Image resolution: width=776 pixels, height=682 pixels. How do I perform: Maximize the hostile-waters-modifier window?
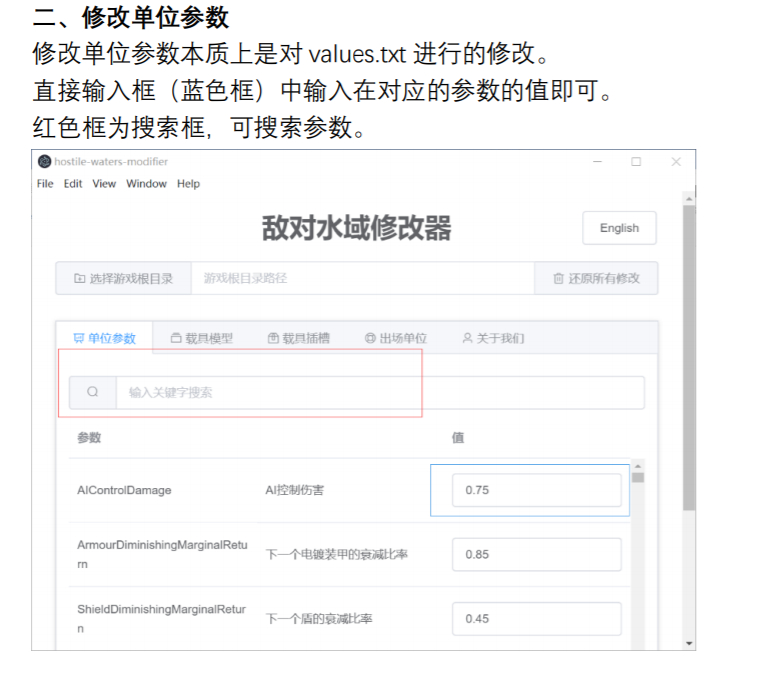636,161
